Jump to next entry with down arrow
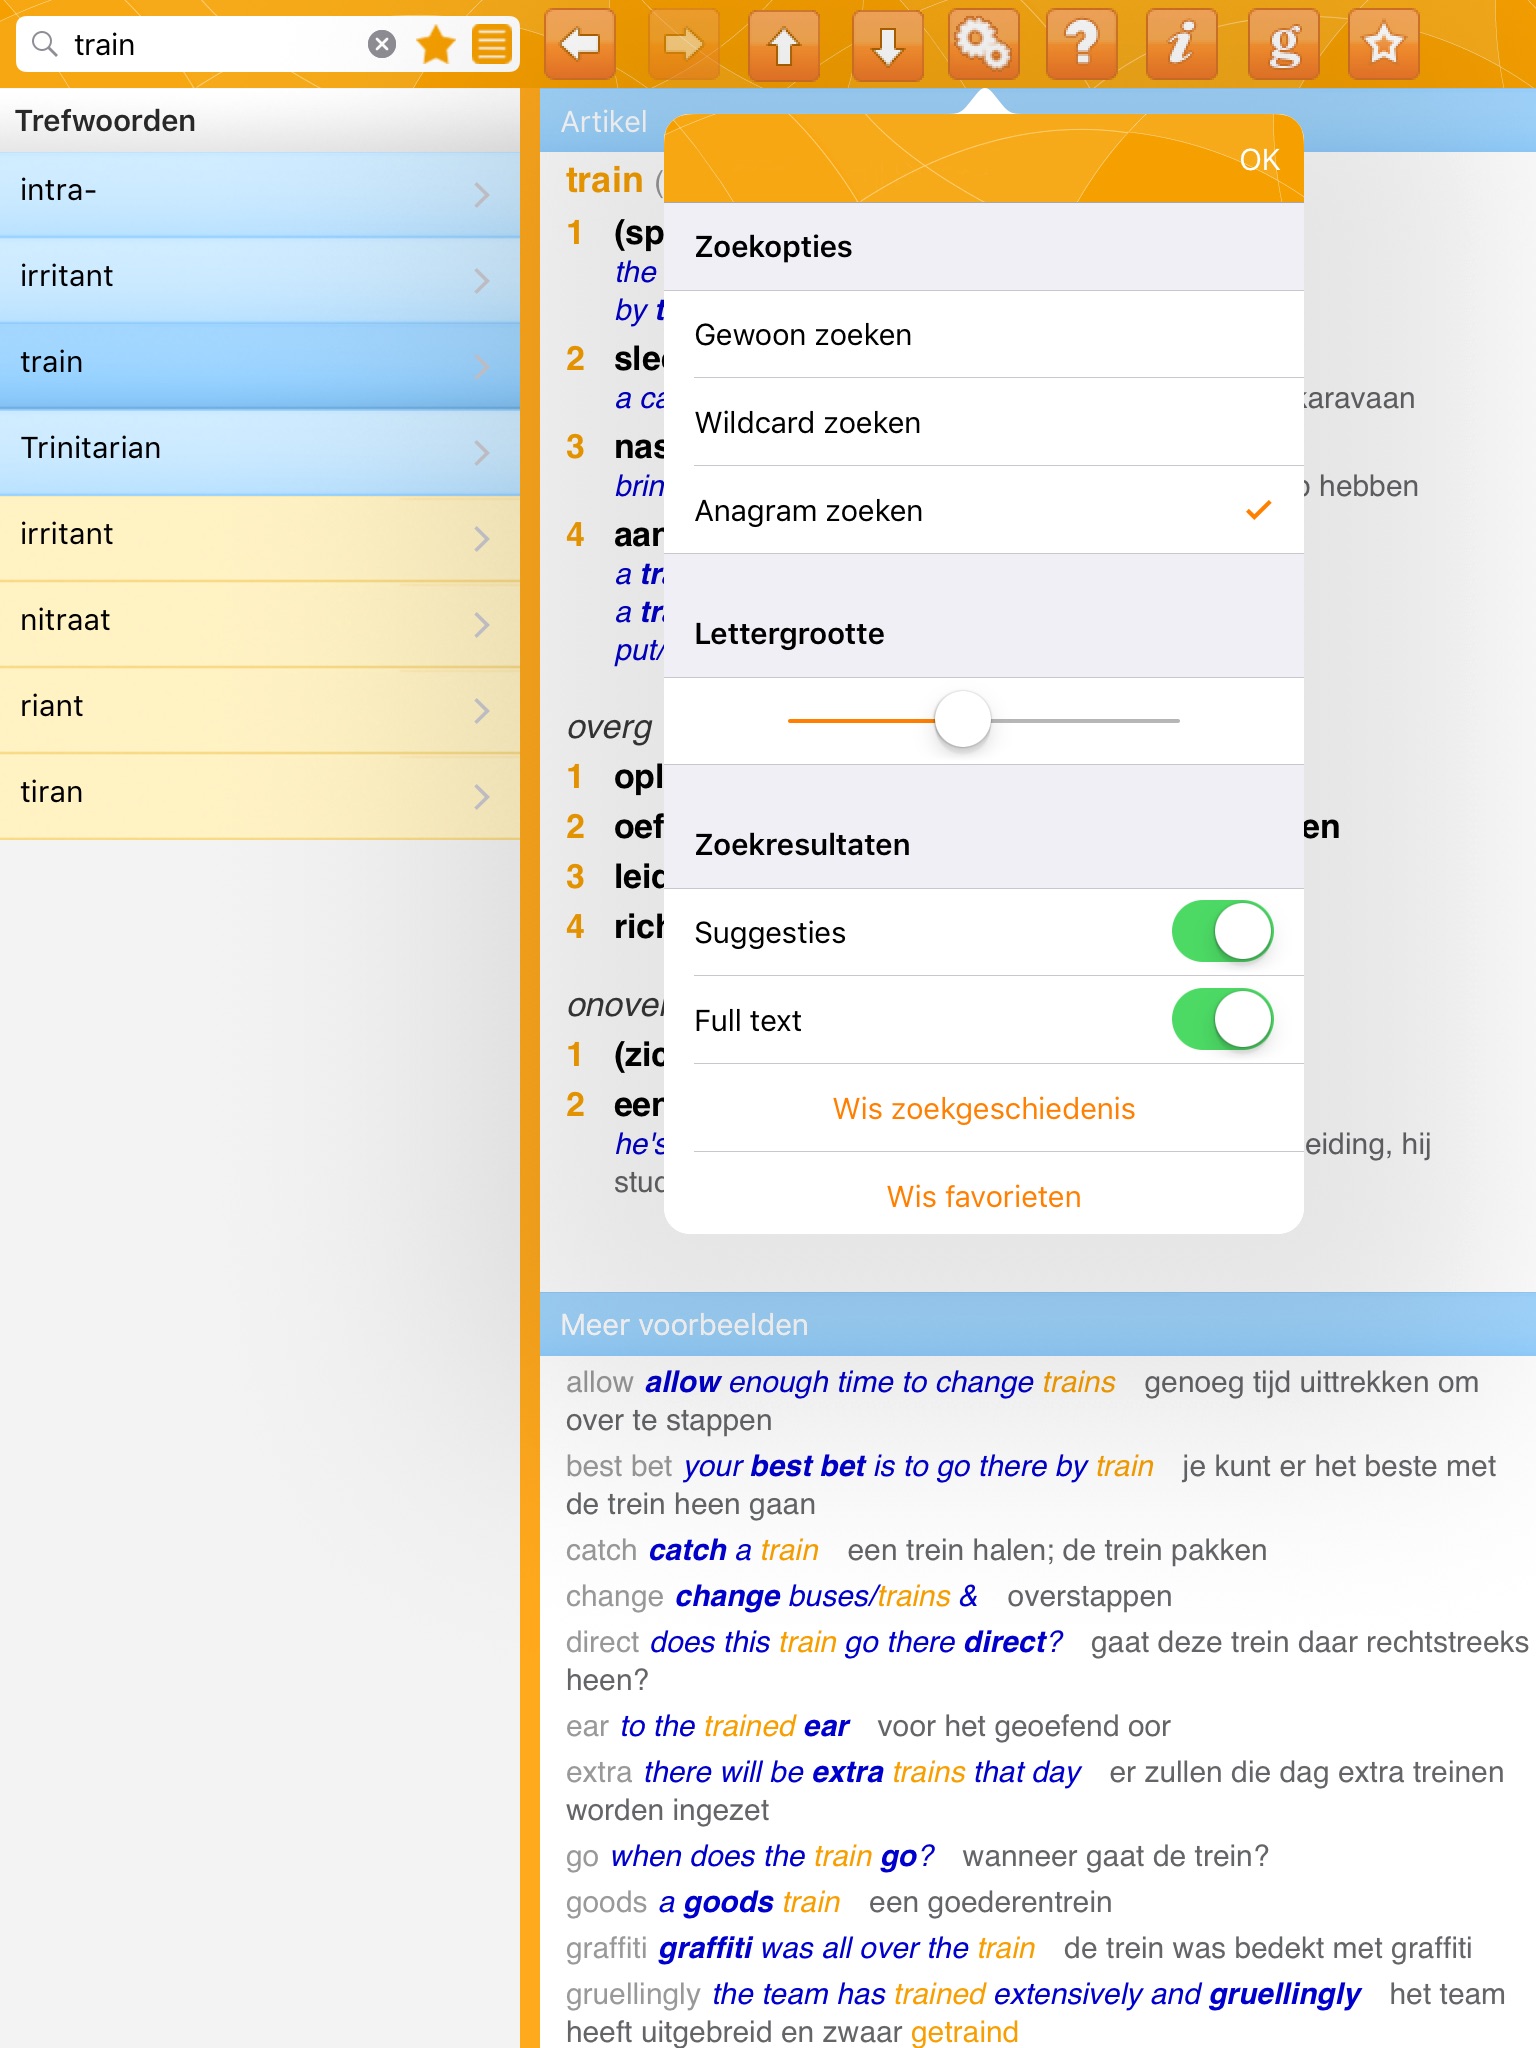 (888, 44)
